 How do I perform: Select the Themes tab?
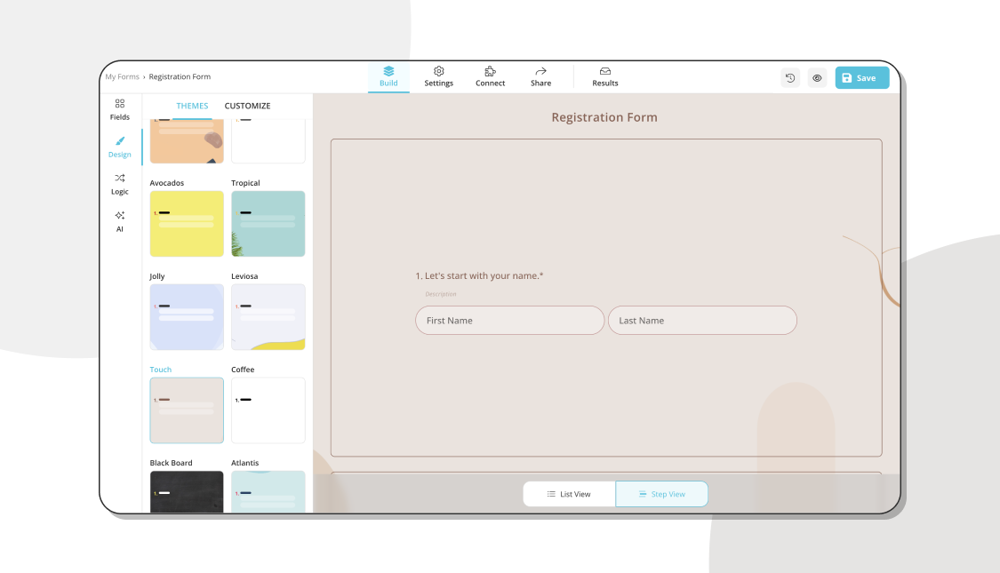tap(192, 106)
